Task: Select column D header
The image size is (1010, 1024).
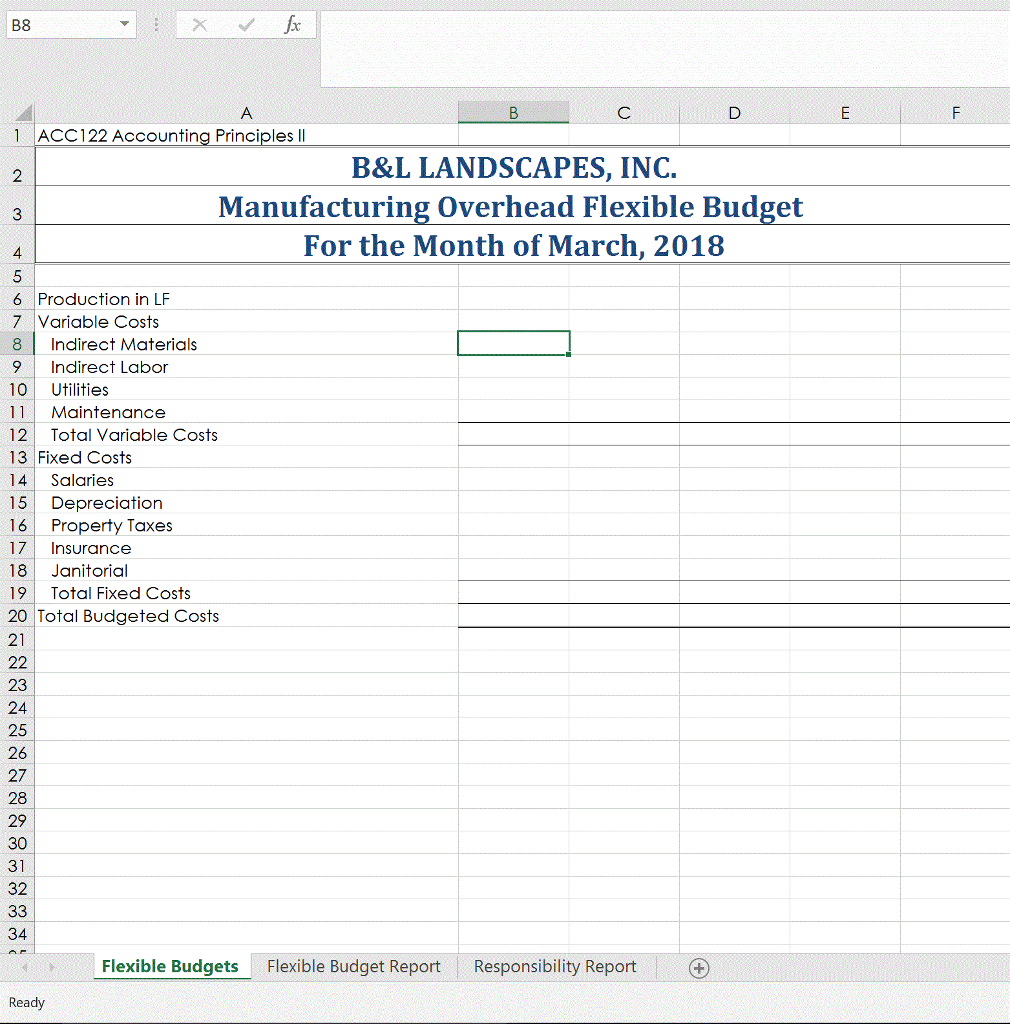Action: tap(734, 113)
